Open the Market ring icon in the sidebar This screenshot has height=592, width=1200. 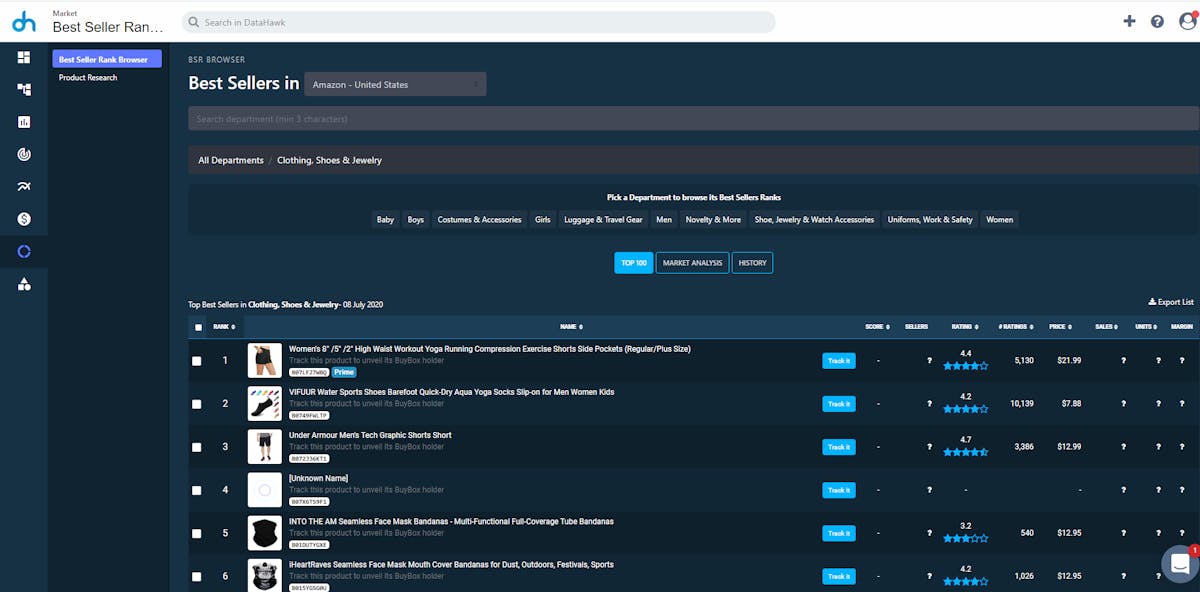[x=24, y=252]
